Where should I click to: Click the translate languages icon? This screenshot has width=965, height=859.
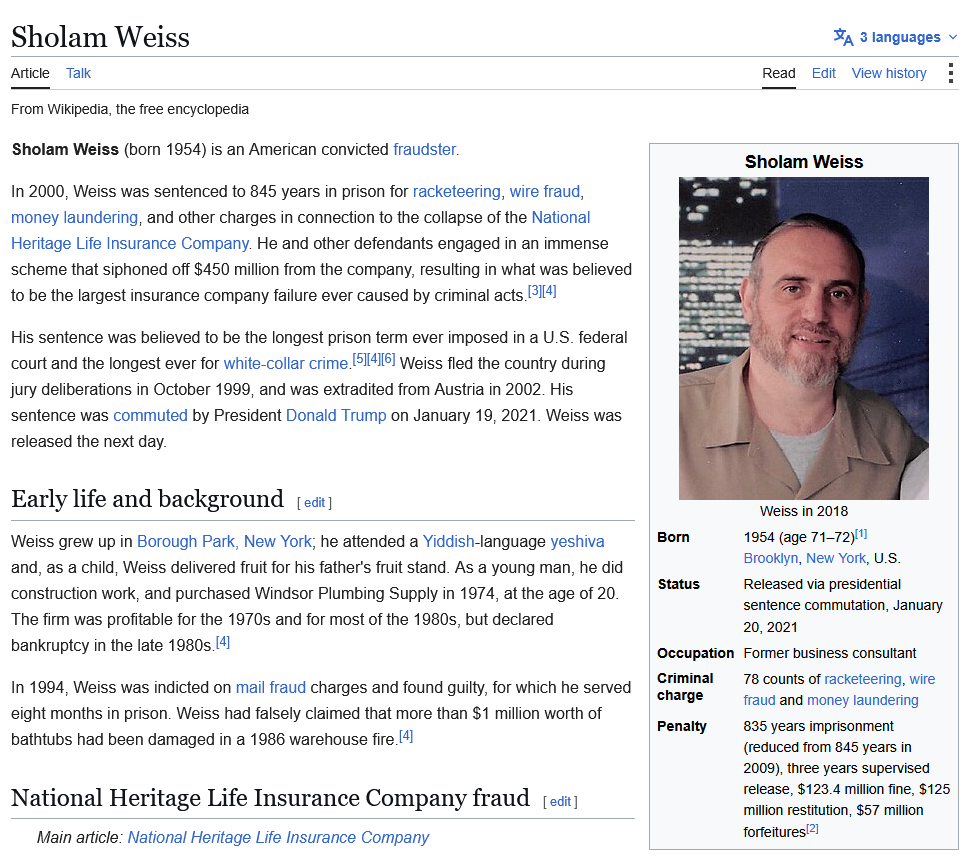(843, 38)
